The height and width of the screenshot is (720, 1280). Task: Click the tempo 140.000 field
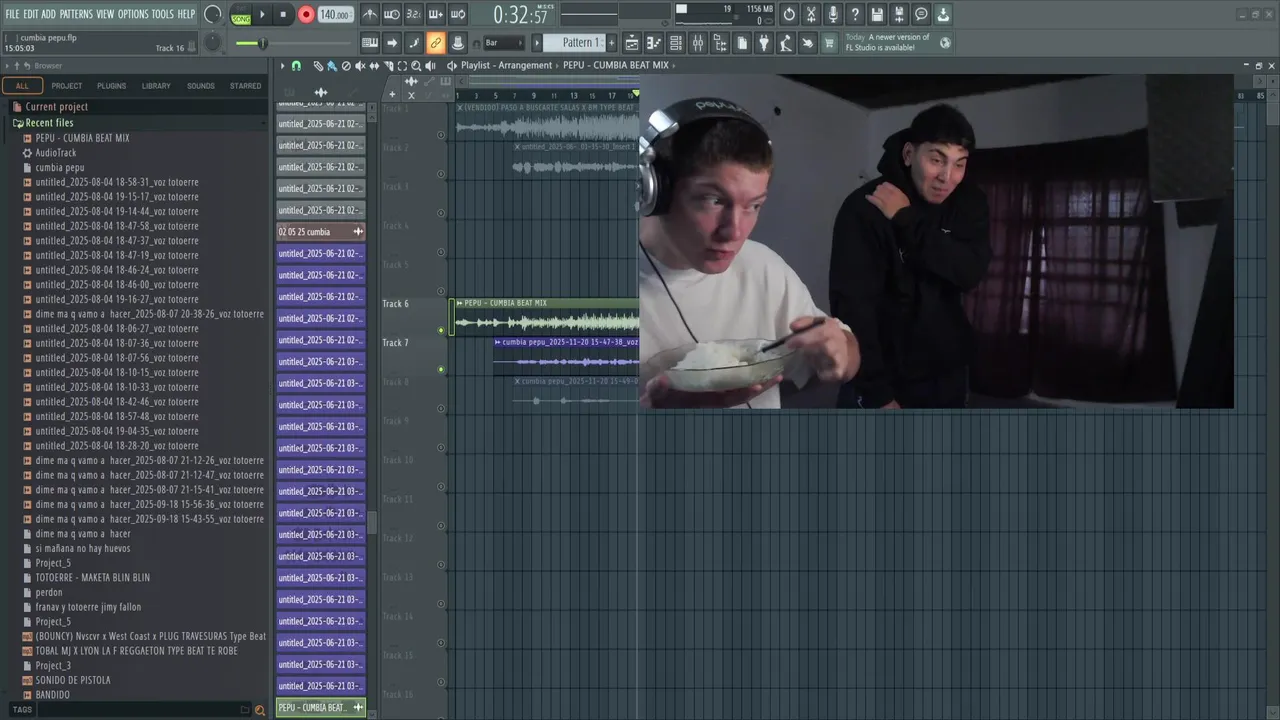tap(335, 15)
